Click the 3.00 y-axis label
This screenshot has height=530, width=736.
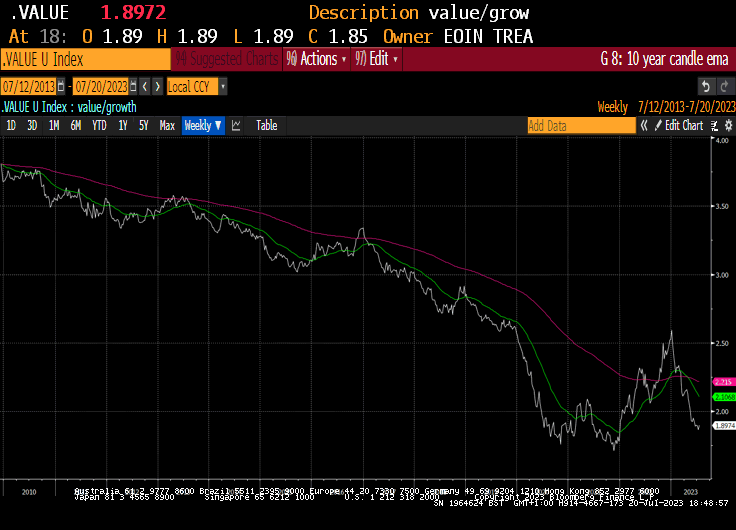[722, 275]
